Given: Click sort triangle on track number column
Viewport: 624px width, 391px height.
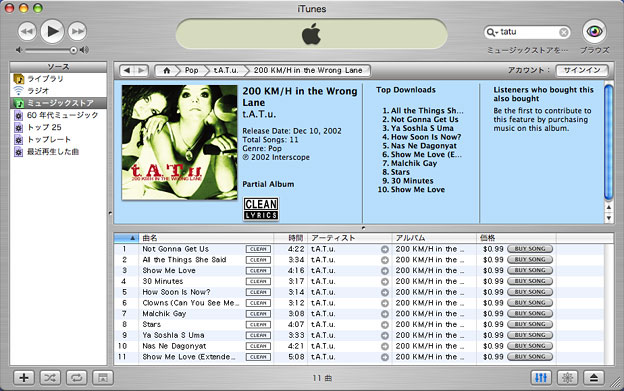Looking at the screenshot, I should coord(133,238).
